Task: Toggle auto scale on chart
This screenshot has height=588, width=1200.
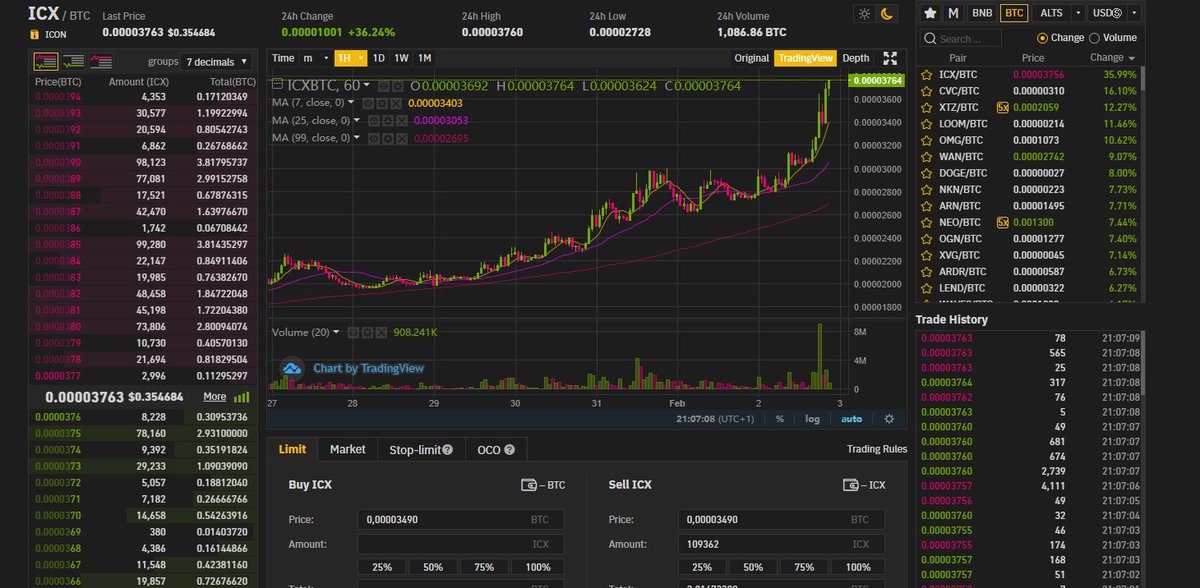Action: pos(851,419)
